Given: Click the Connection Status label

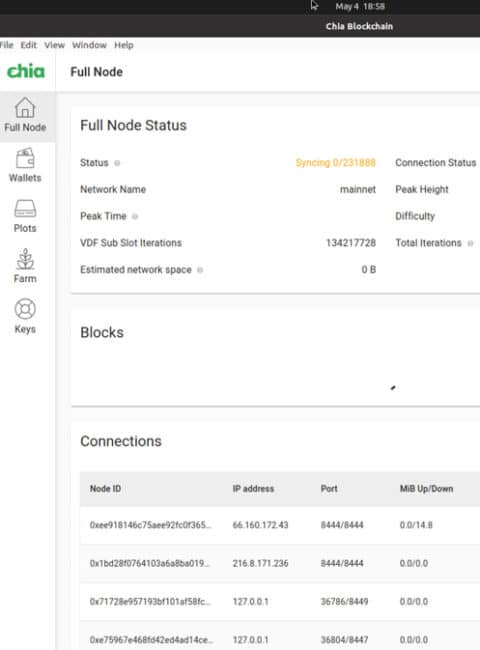Looking at the screenshot, I should pos(436,162).
